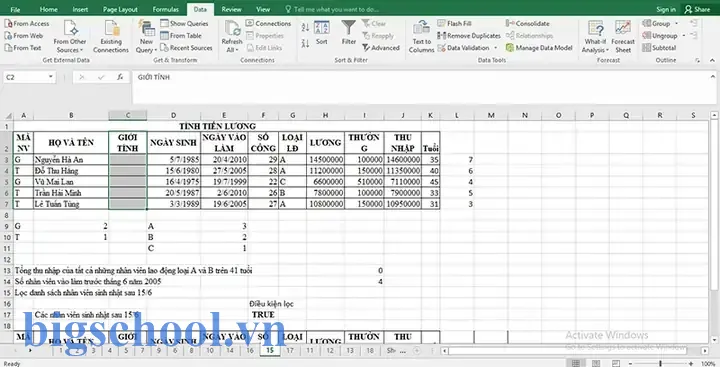Viewport: 720px width, 367px height.
Task: Open Consolidate tool
Action: (527, 23)
